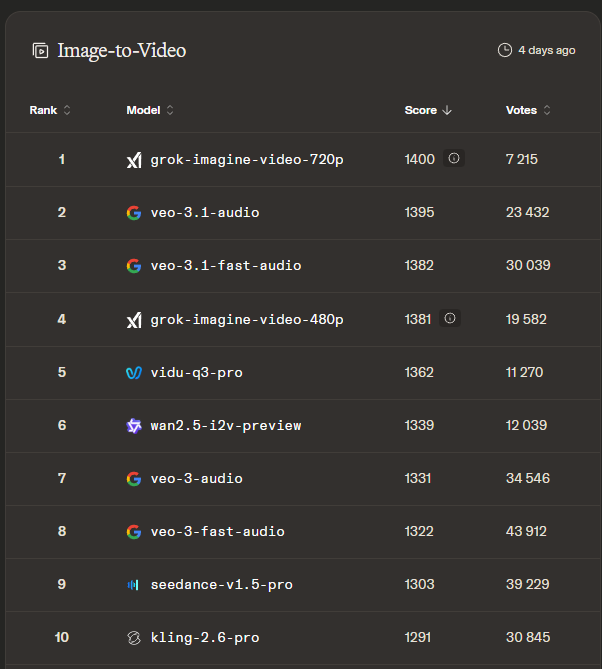The height and width of the screenshot is (669, 602).
Task: Click the Image-to-Video leaderboard icon
Action: (40, 50)
